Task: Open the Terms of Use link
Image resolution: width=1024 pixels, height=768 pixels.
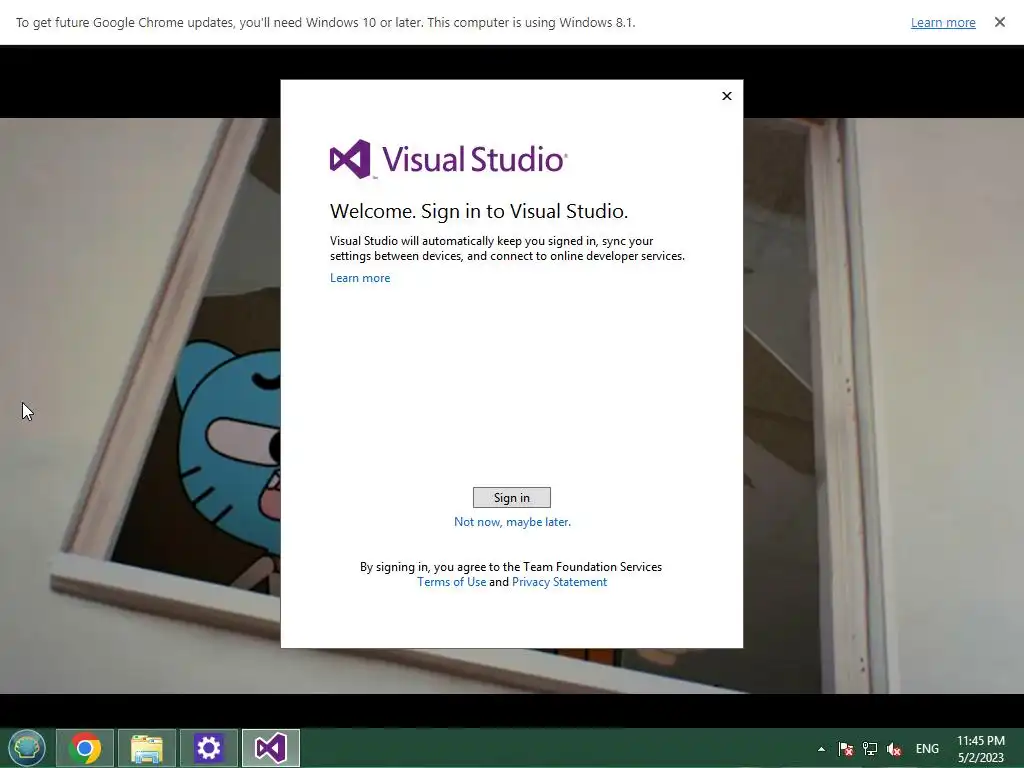Action: pos(451,582)
